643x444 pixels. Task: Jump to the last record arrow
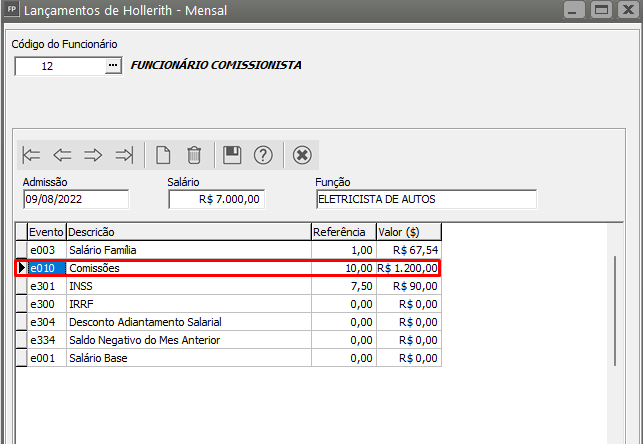124,155
